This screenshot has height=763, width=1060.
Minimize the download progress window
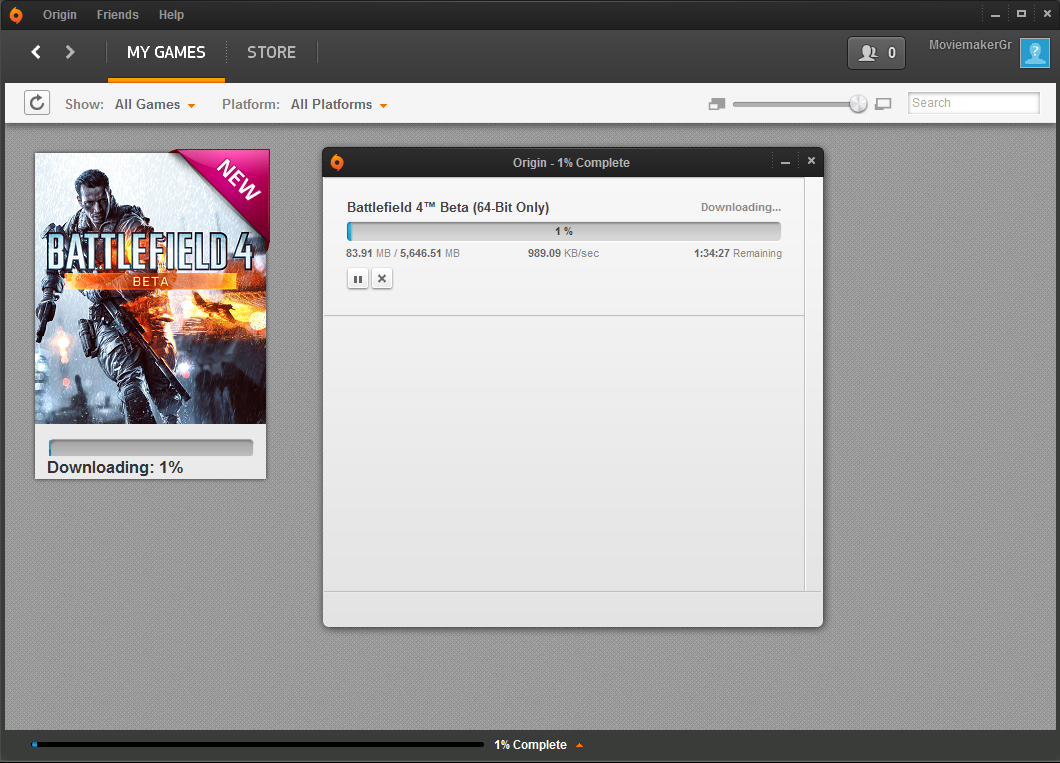(x=785, y=162)
